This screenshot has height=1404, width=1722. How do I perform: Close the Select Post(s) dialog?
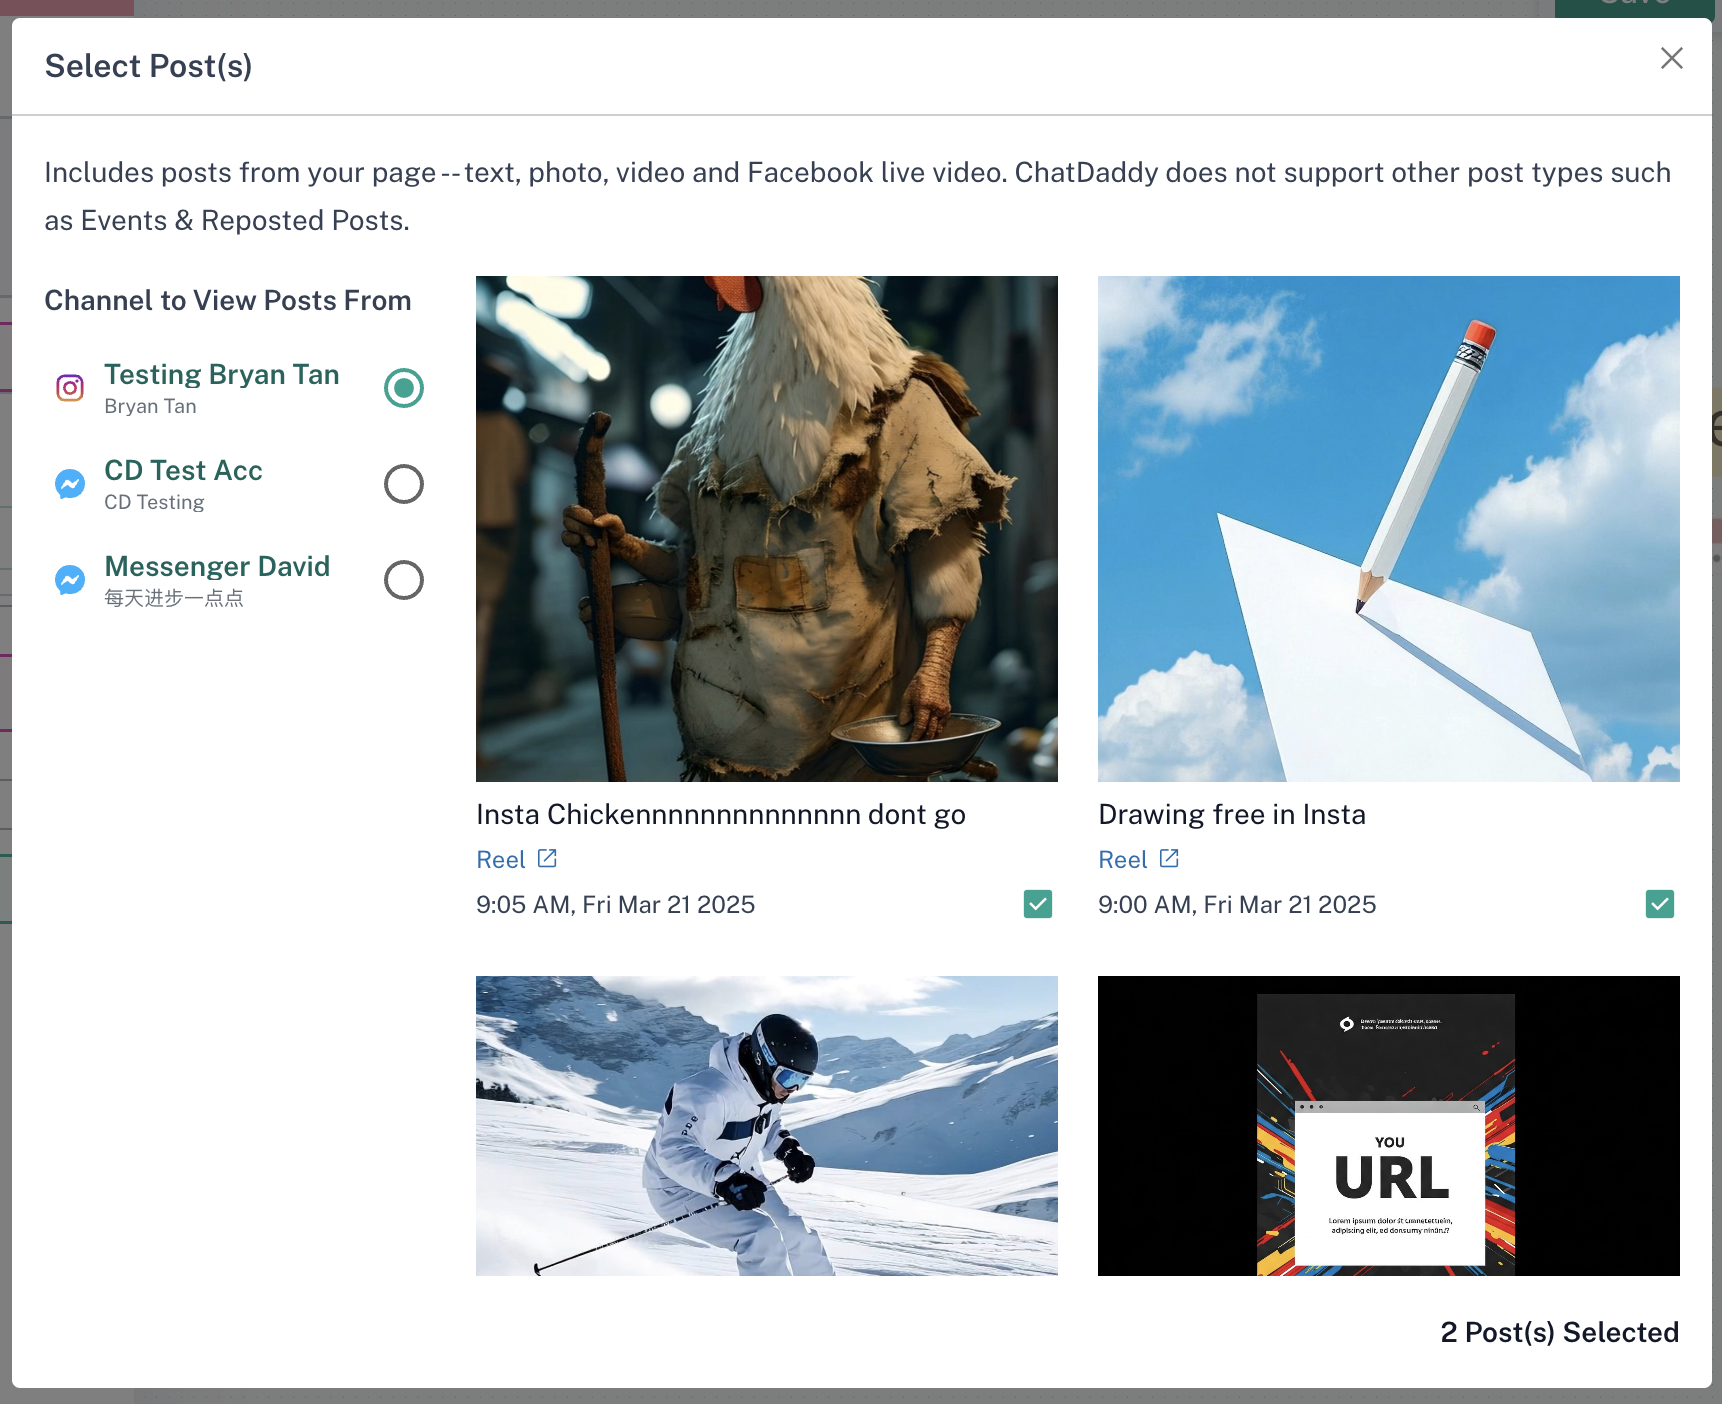(1671, 58)
